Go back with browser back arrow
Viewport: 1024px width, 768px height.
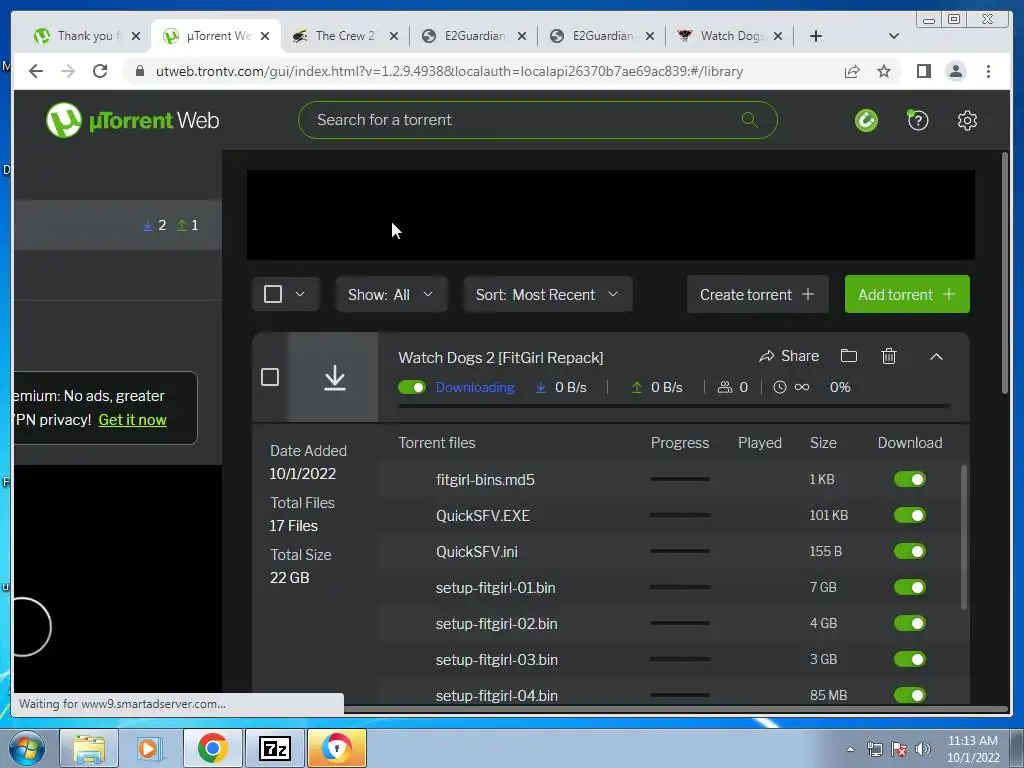(x=36, y=71)
